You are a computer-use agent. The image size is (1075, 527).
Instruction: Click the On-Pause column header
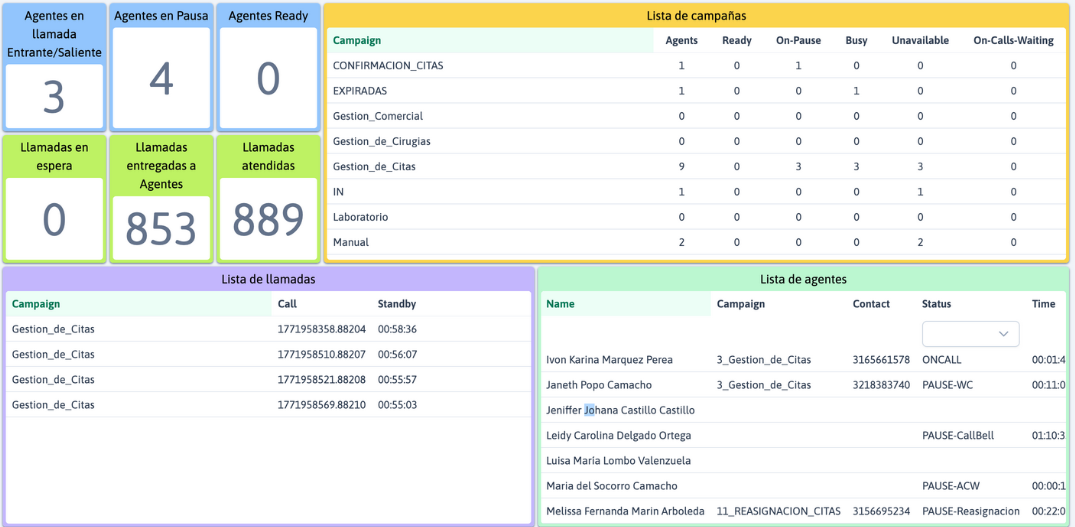click(798, 41)
